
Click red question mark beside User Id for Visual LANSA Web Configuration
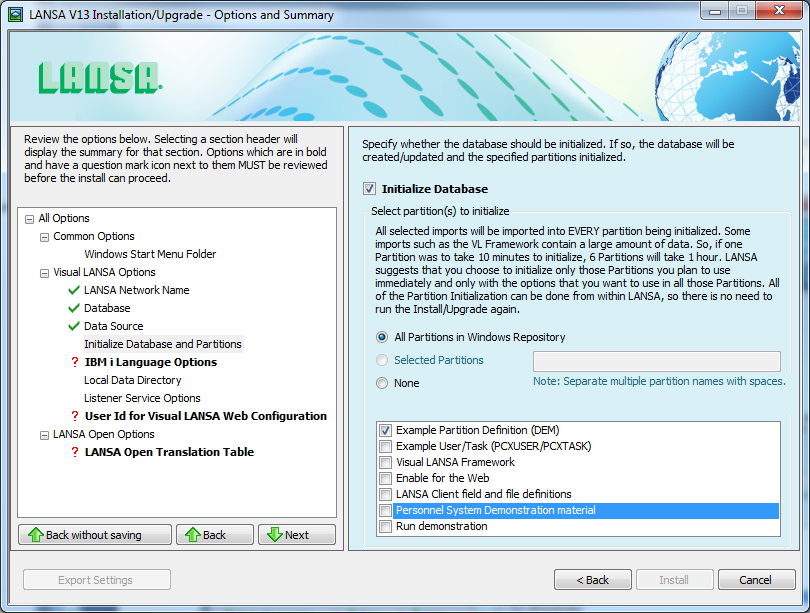[x=75, y=416]
